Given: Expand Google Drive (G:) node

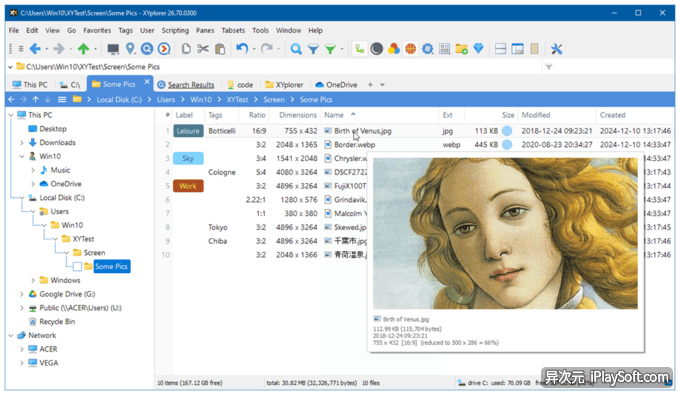Looking at the screenshot, I should 22,294.
